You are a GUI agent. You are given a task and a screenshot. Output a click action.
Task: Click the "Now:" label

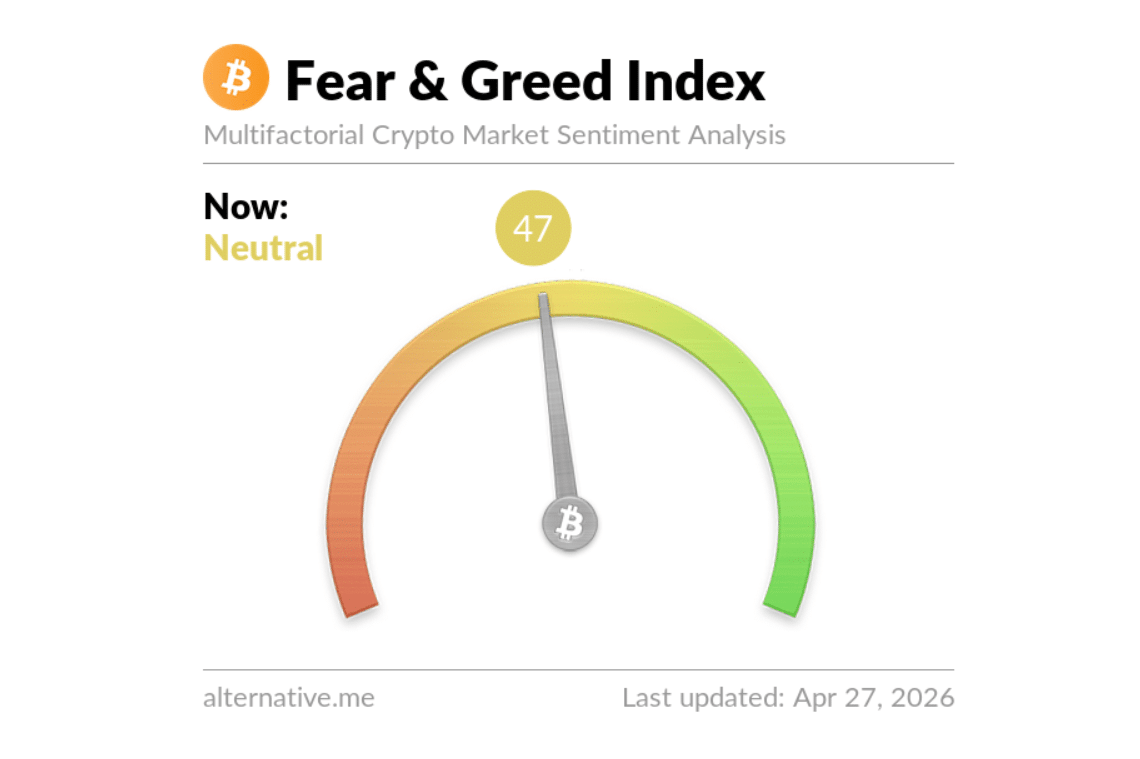(x=246, y=206)
